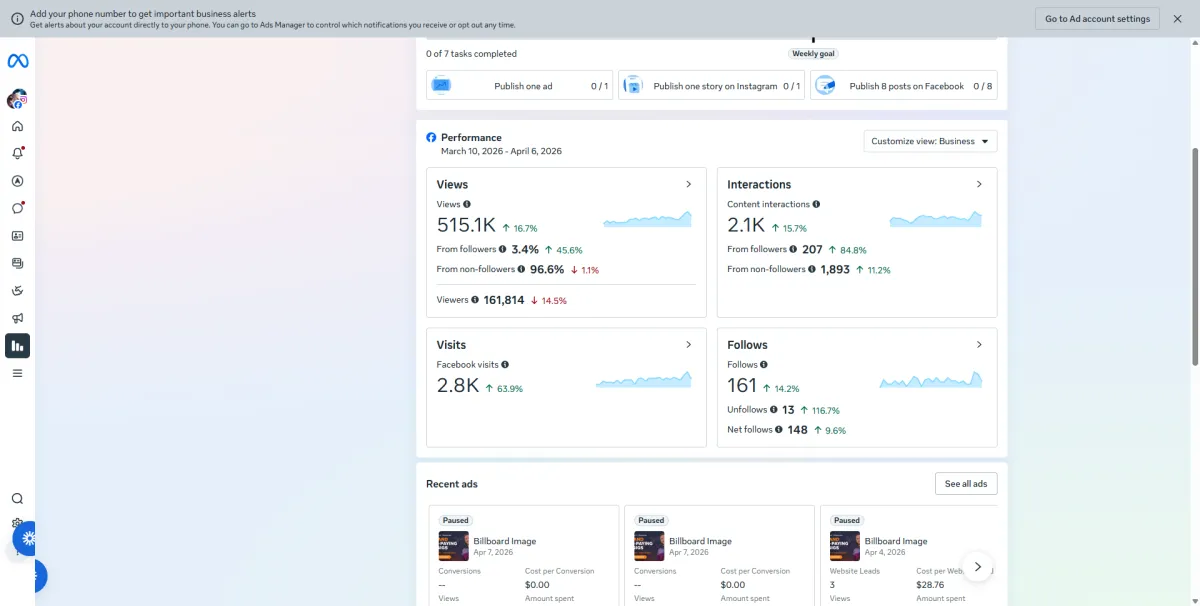The height and width of the screenshot is (606, 1200).
Task: Click the Meta logo
Action: tap(18, 61)
